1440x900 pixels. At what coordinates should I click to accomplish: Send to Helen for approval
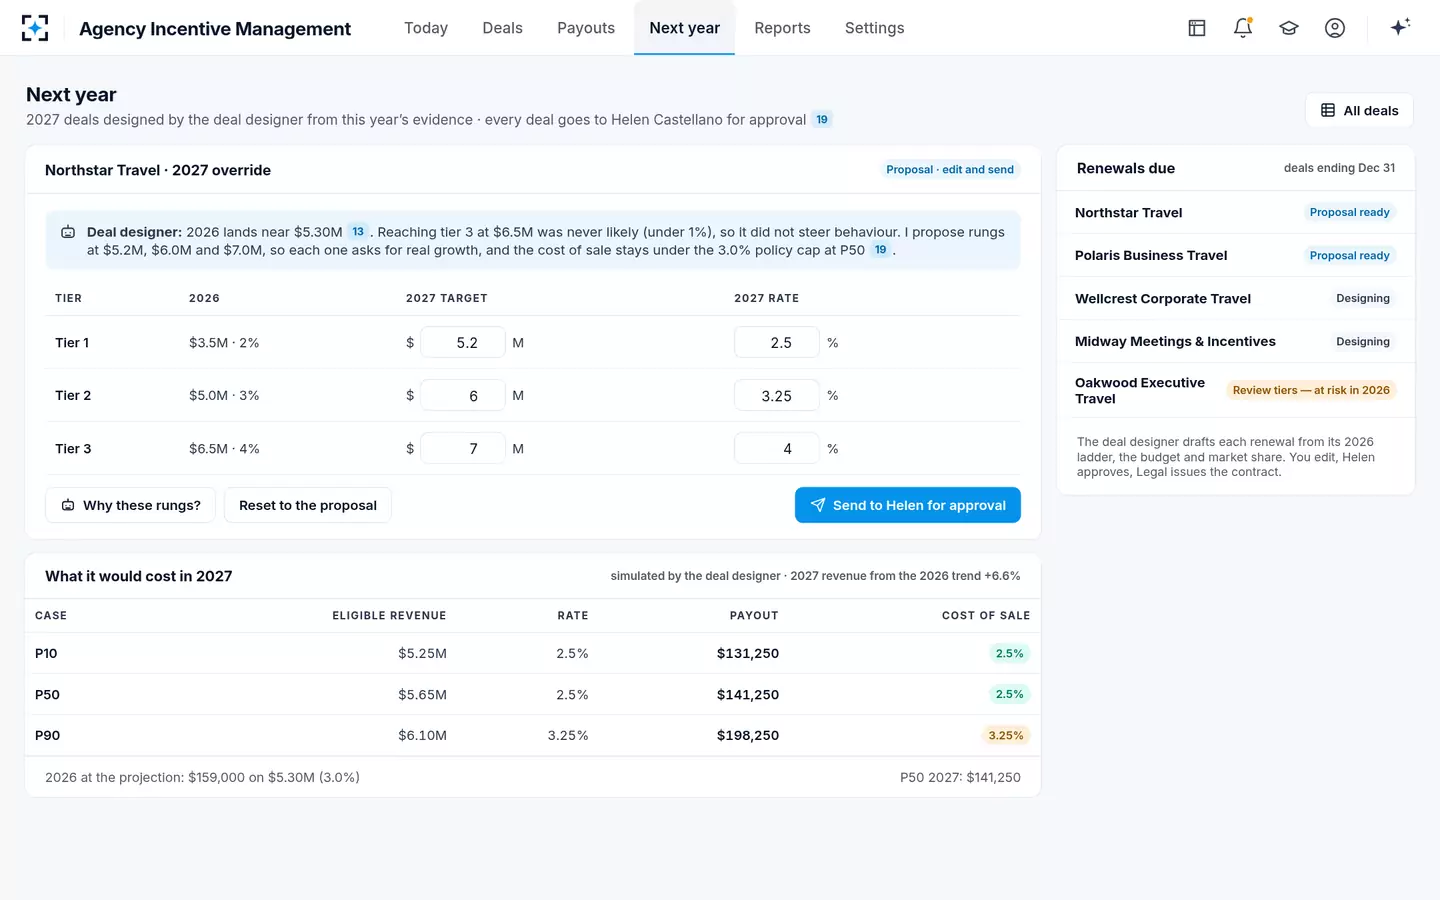[908, 505]
